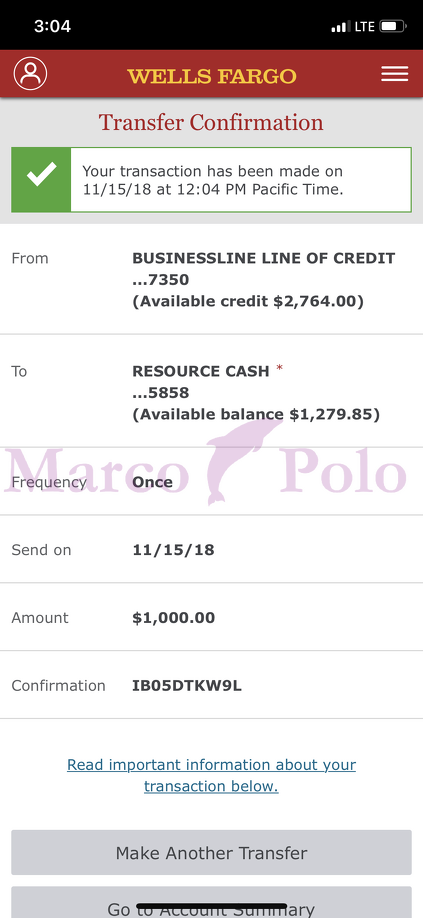Open the important transaction information link
Screen dimensions: 423x918
pos(211,775)
